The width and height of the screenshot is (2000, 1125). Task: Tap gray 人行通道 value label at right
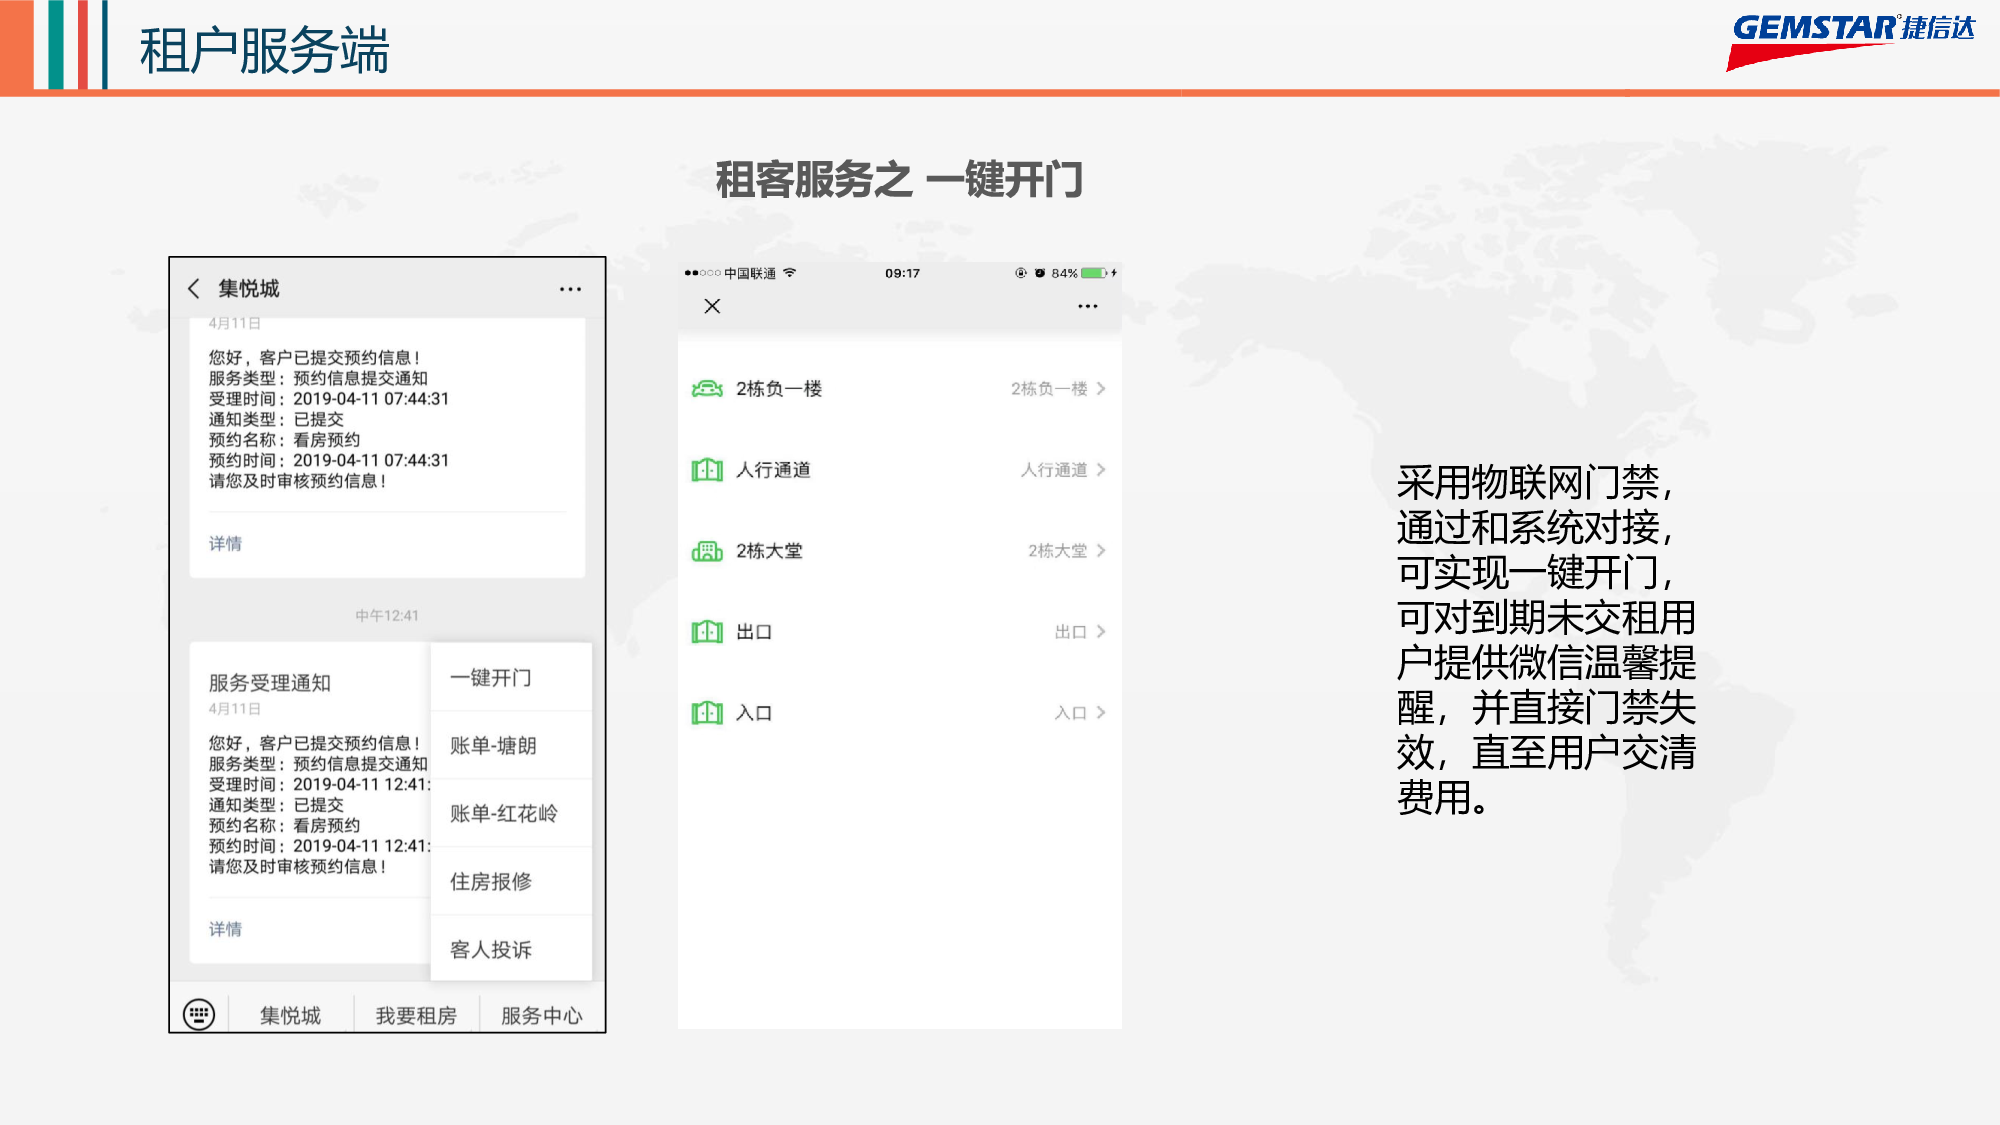coord(1054,470)
